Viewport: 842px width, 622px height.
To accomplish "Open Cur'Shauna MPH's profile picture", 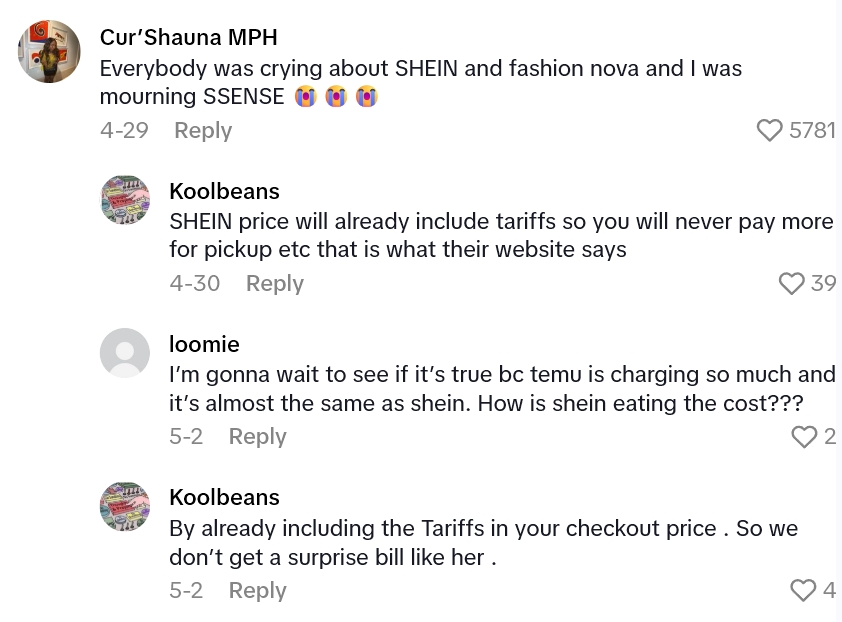I will pyautogui.click(x=49, y=51).
